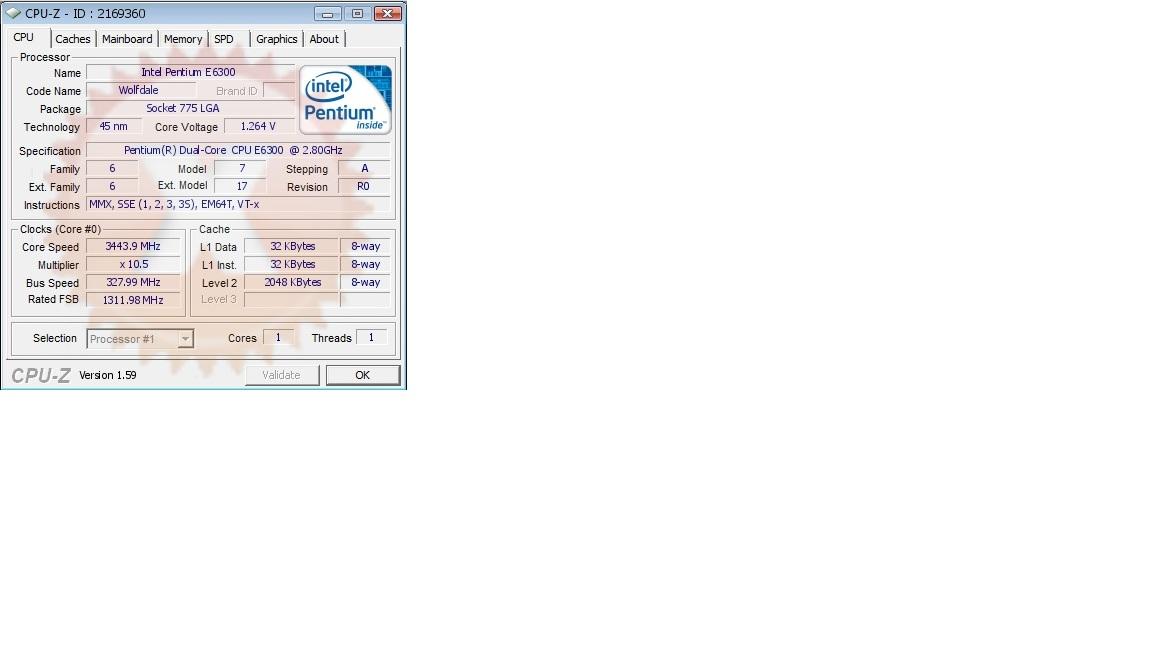
Task: Select the CPU tab
Action: pos(24,37)
